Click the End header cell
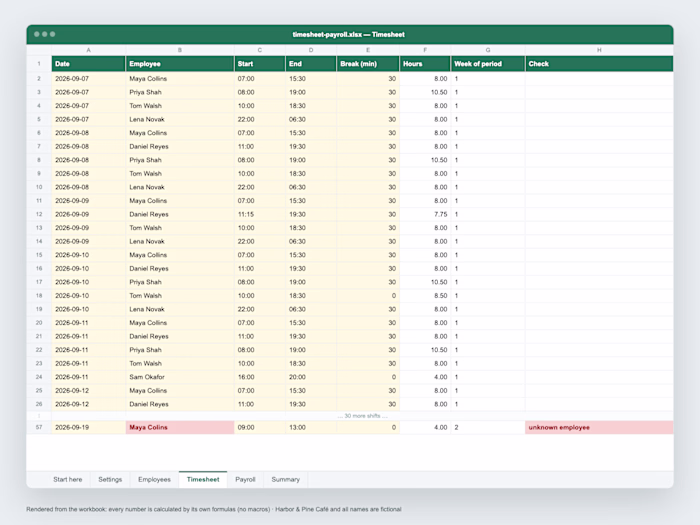The image size is (700, 525). click(x=311, y=64)
